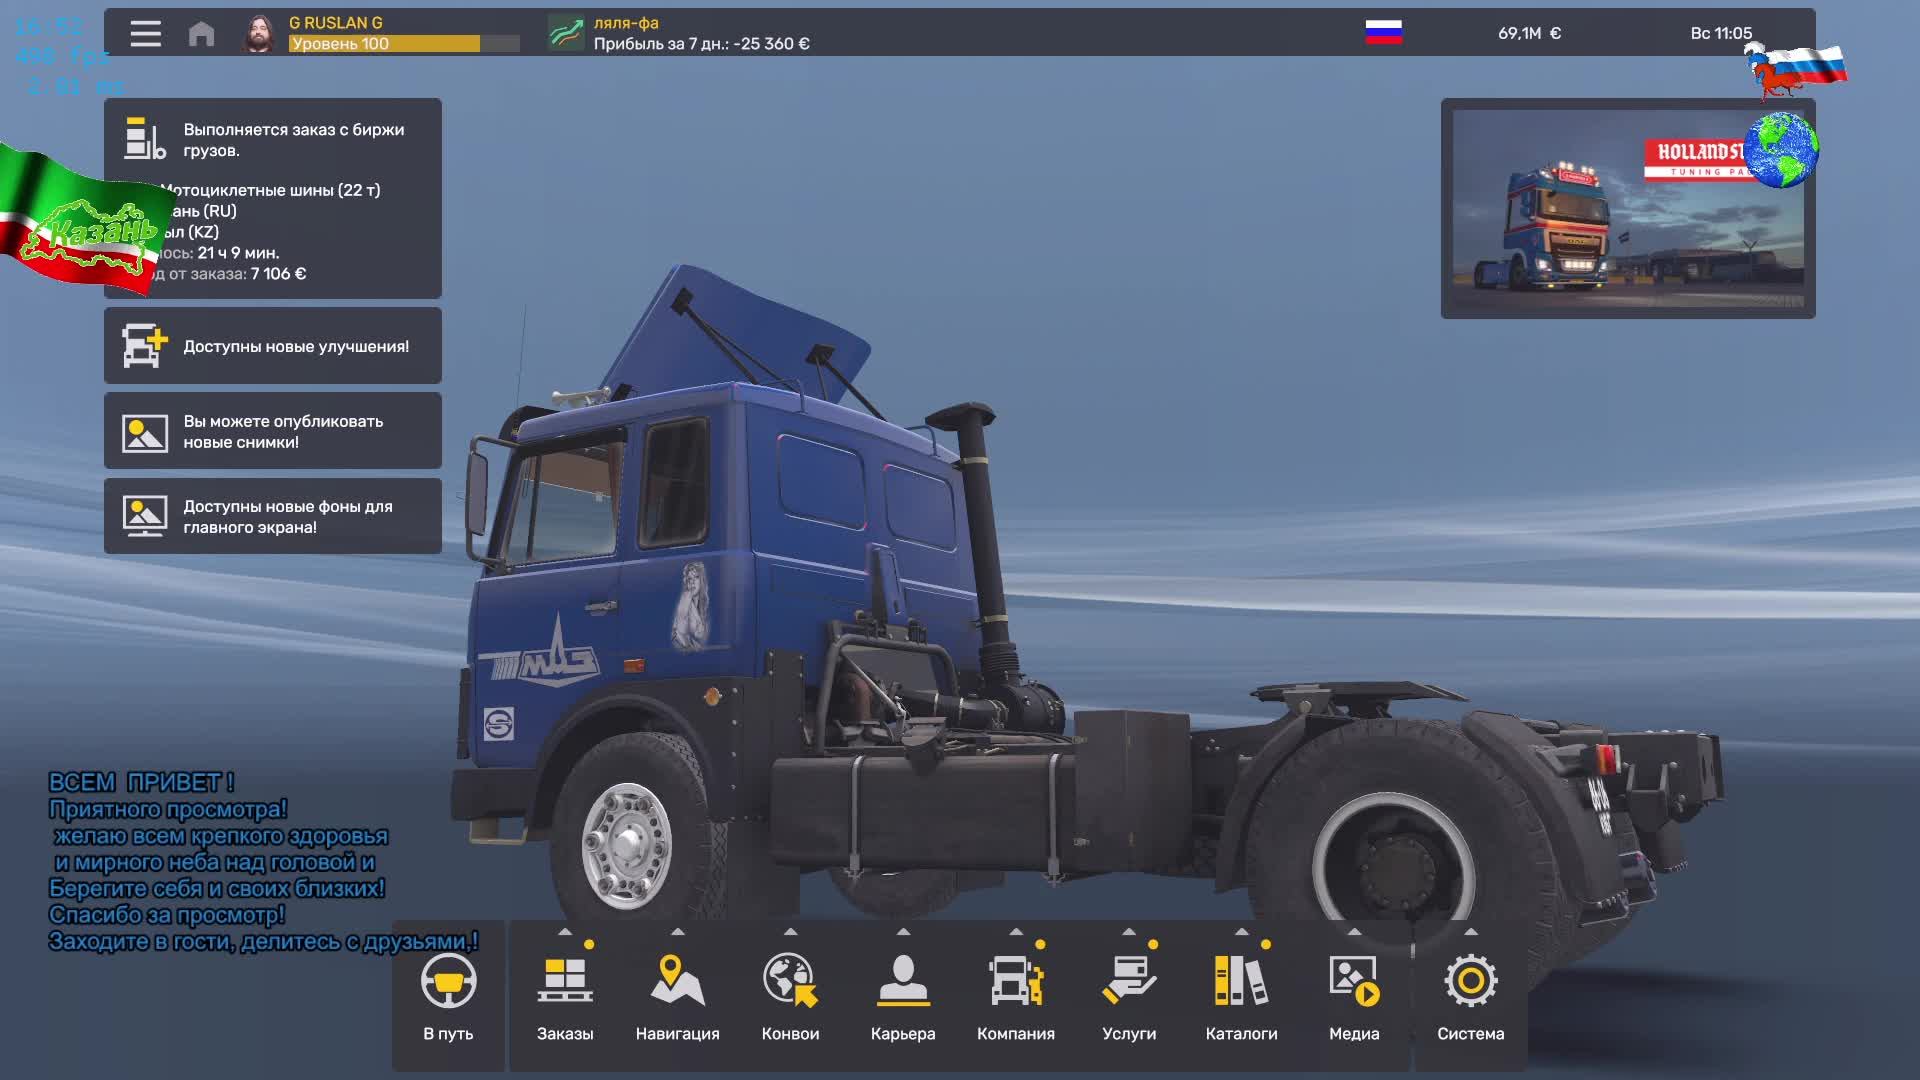Open the Каталоги catalogs icon
Image resolution: width=1920 pixels, height=1080 pixels.
pyautogui.click(x=1241, y=980)
